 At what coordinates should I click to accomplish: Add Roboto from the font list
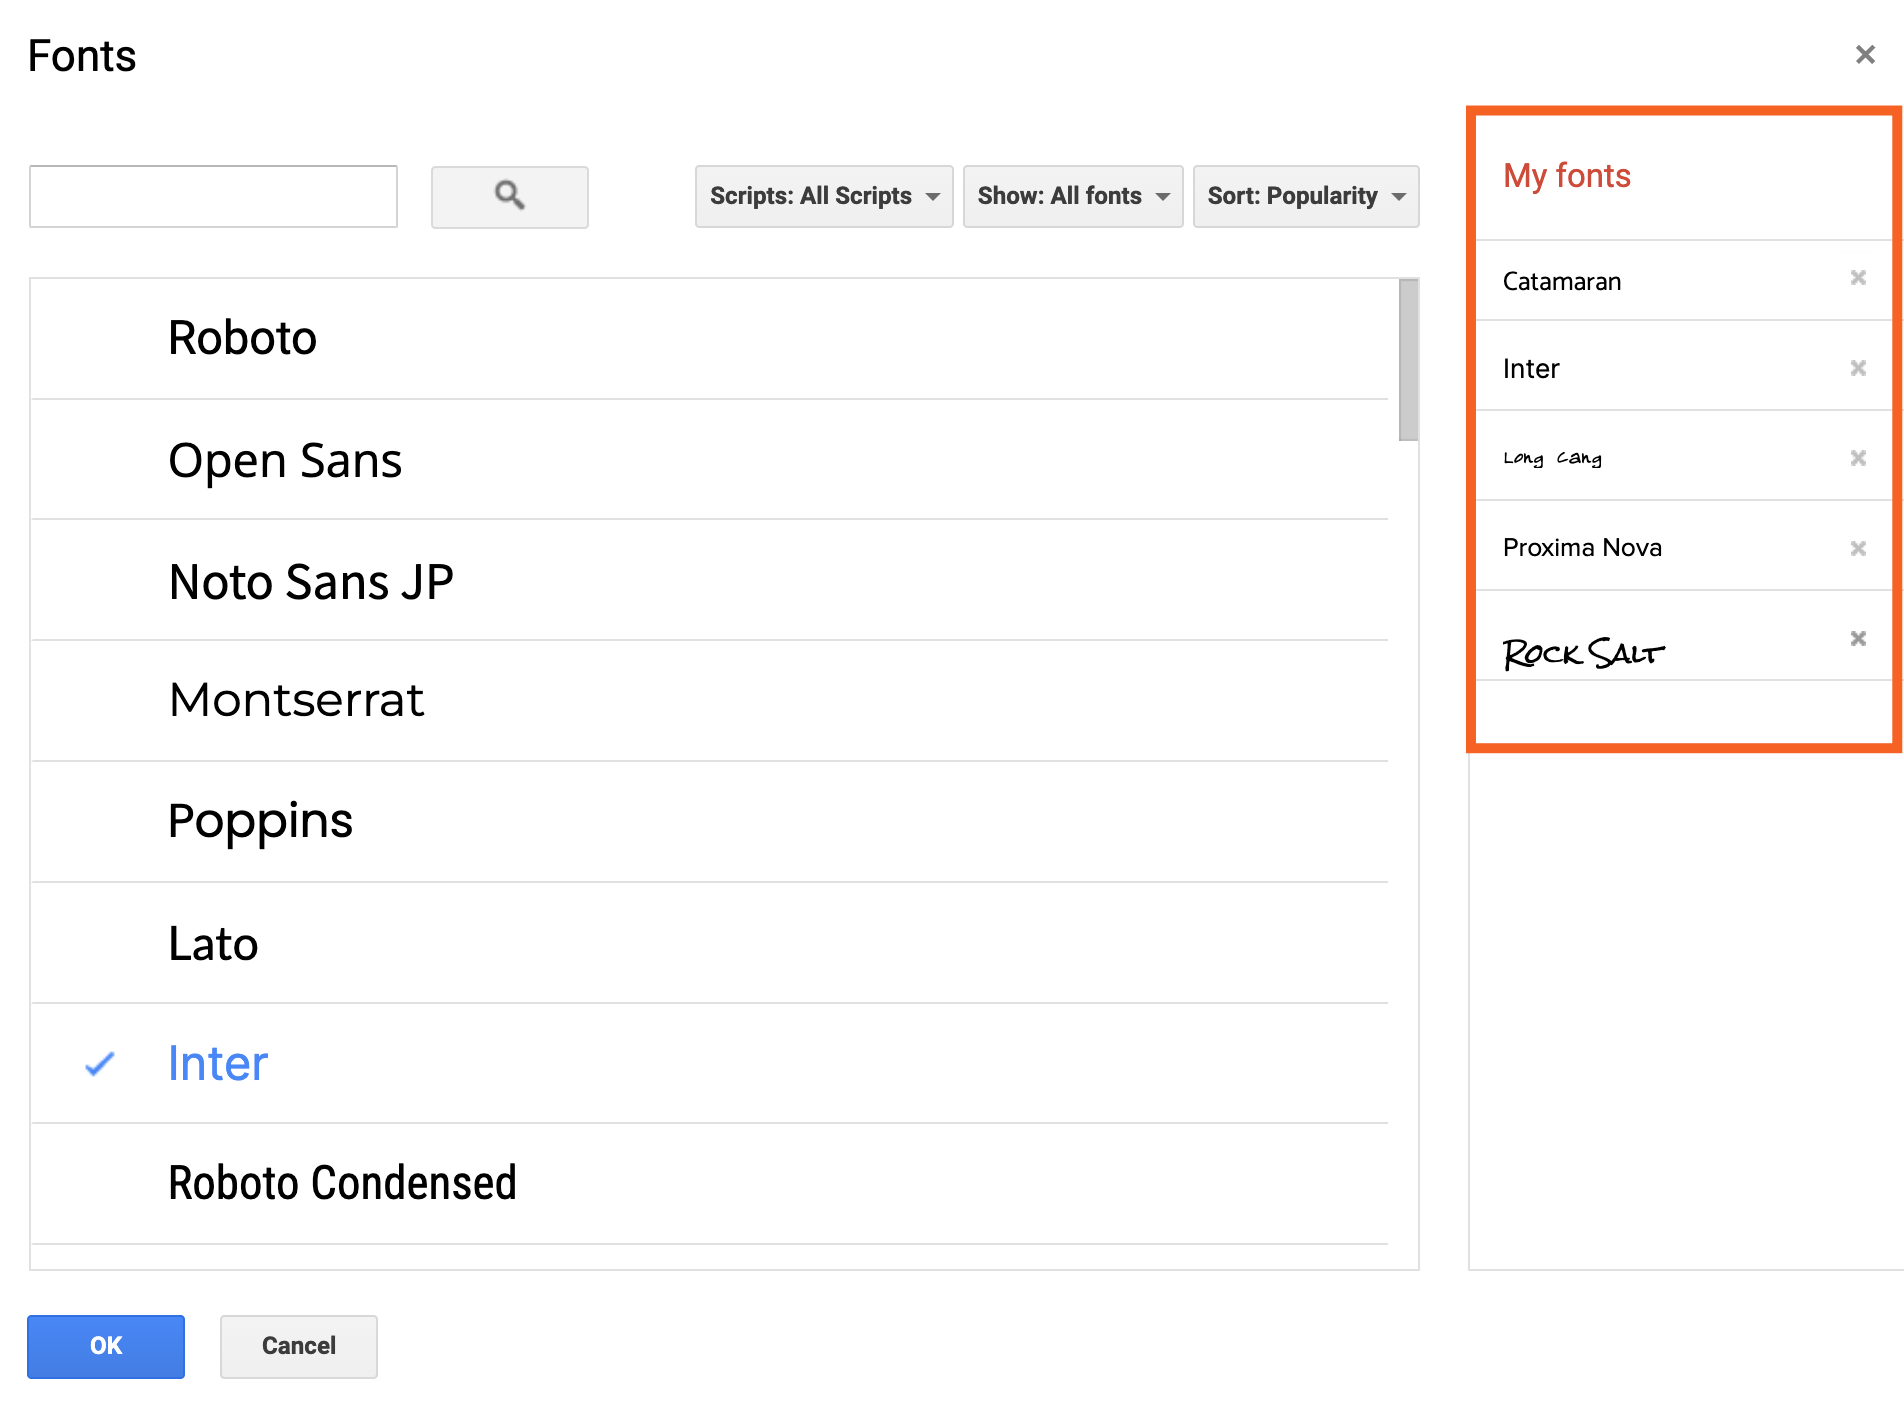[709, 338]
